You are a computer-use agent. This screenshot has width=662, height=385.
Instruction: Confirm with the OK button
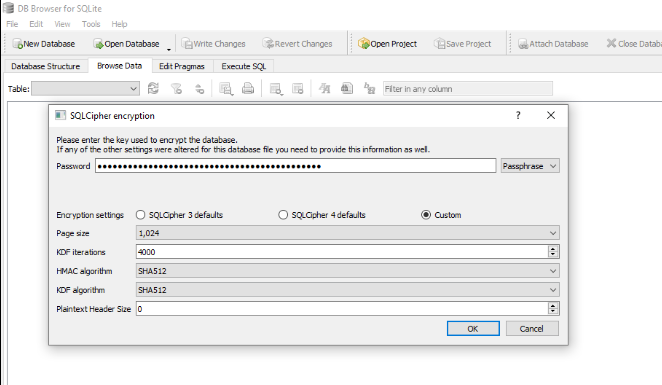coord(473,328)
